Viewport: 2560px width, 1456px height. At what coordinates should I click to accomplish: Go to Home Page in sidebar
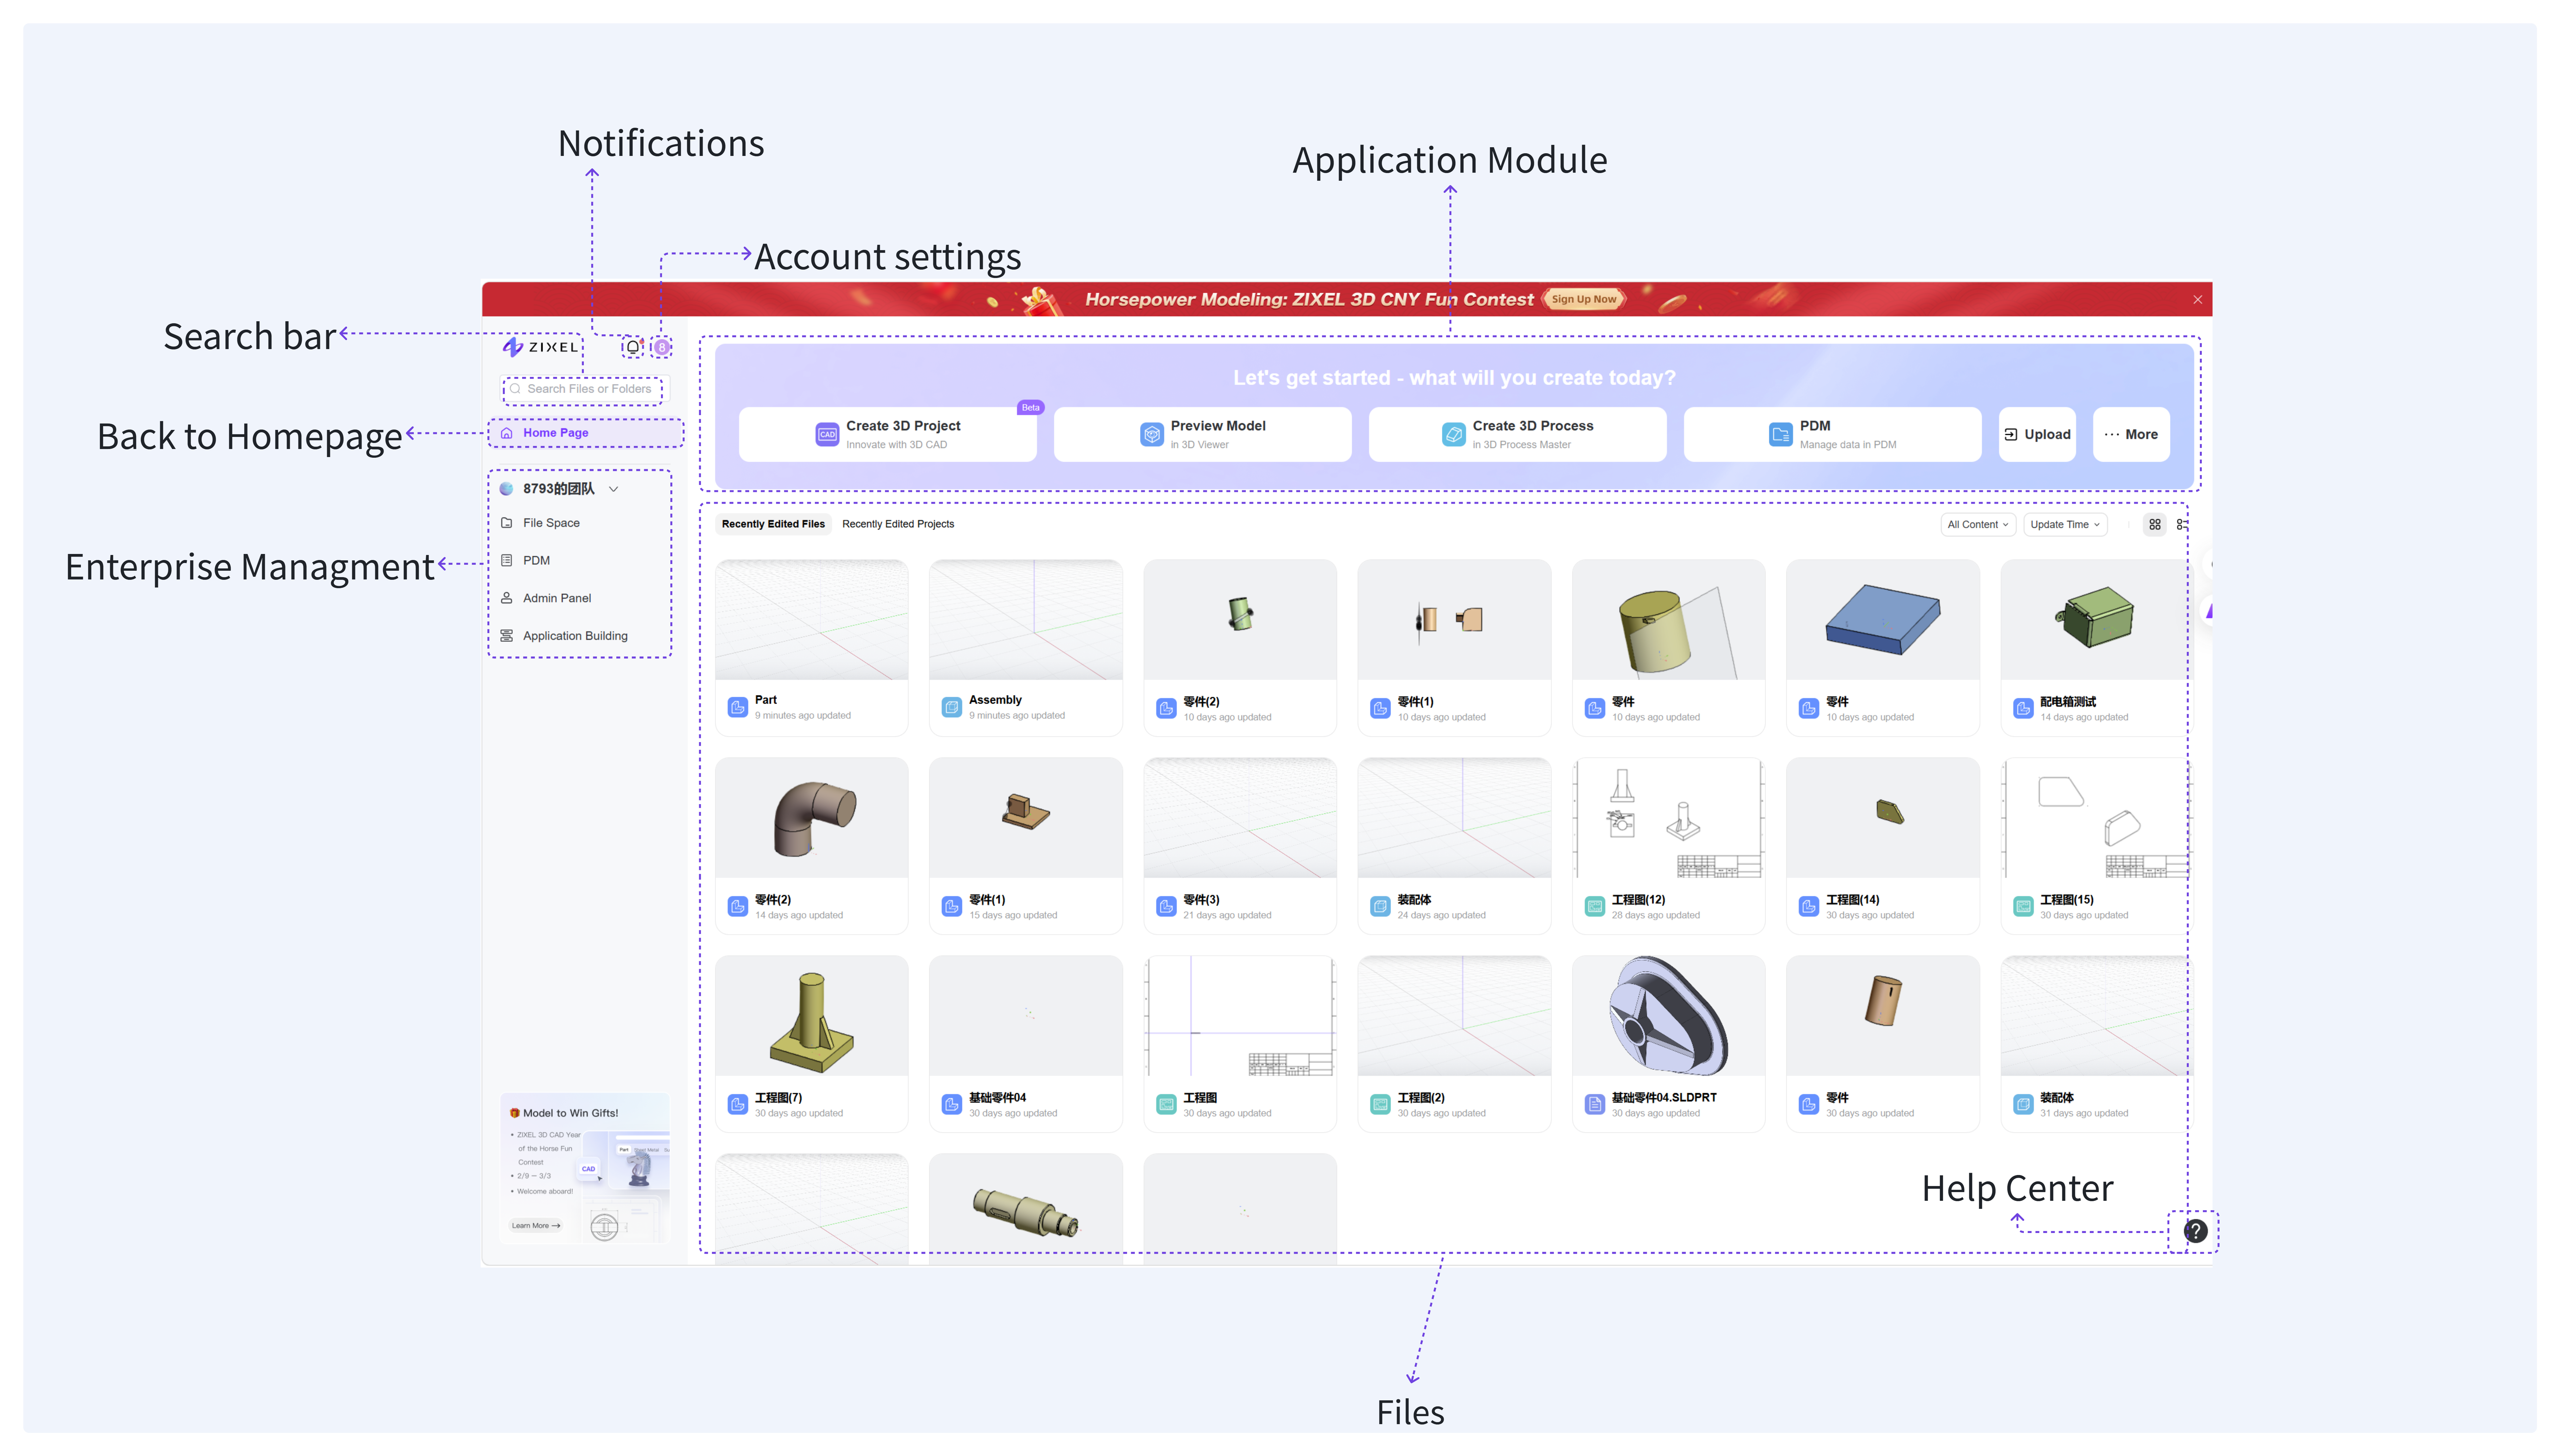point(586,433)
